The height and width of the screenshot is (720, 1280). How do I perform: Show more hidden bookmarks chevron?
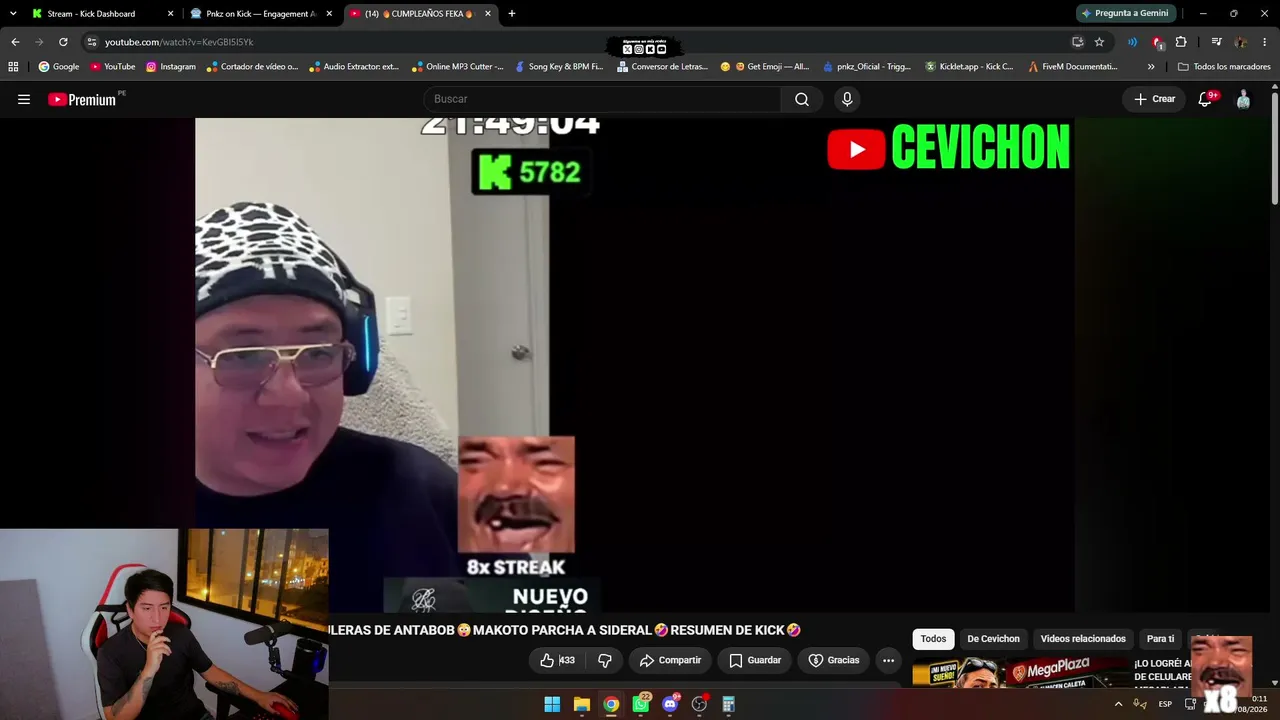[1151, 67]
